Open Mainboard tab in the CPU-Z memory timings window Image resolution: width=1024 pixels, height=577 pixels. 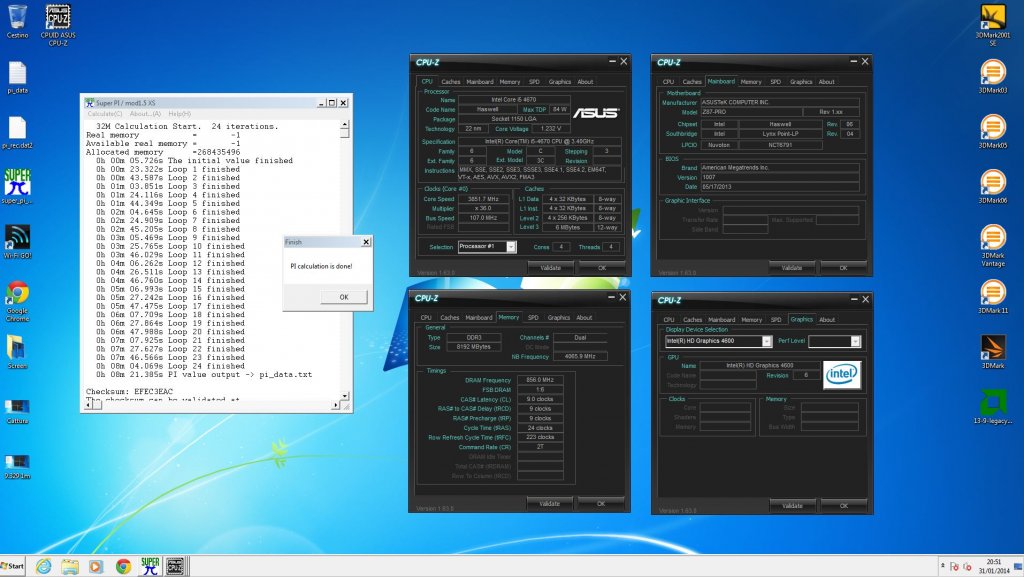coord(479,317)
